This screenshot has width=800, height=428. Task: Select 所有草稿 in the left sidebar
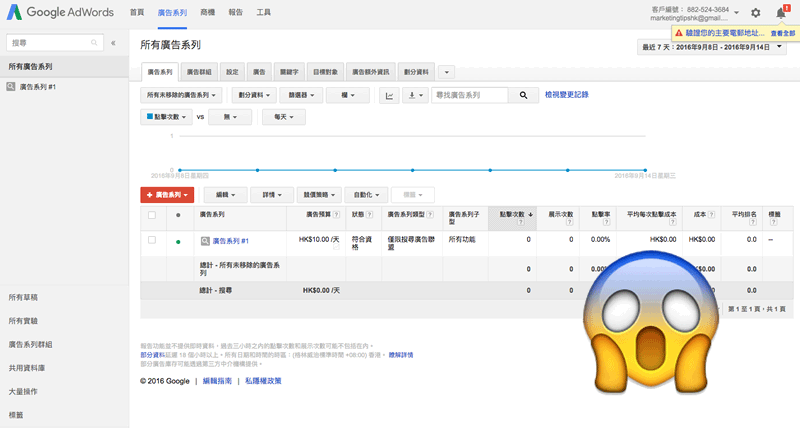[23, 297]
